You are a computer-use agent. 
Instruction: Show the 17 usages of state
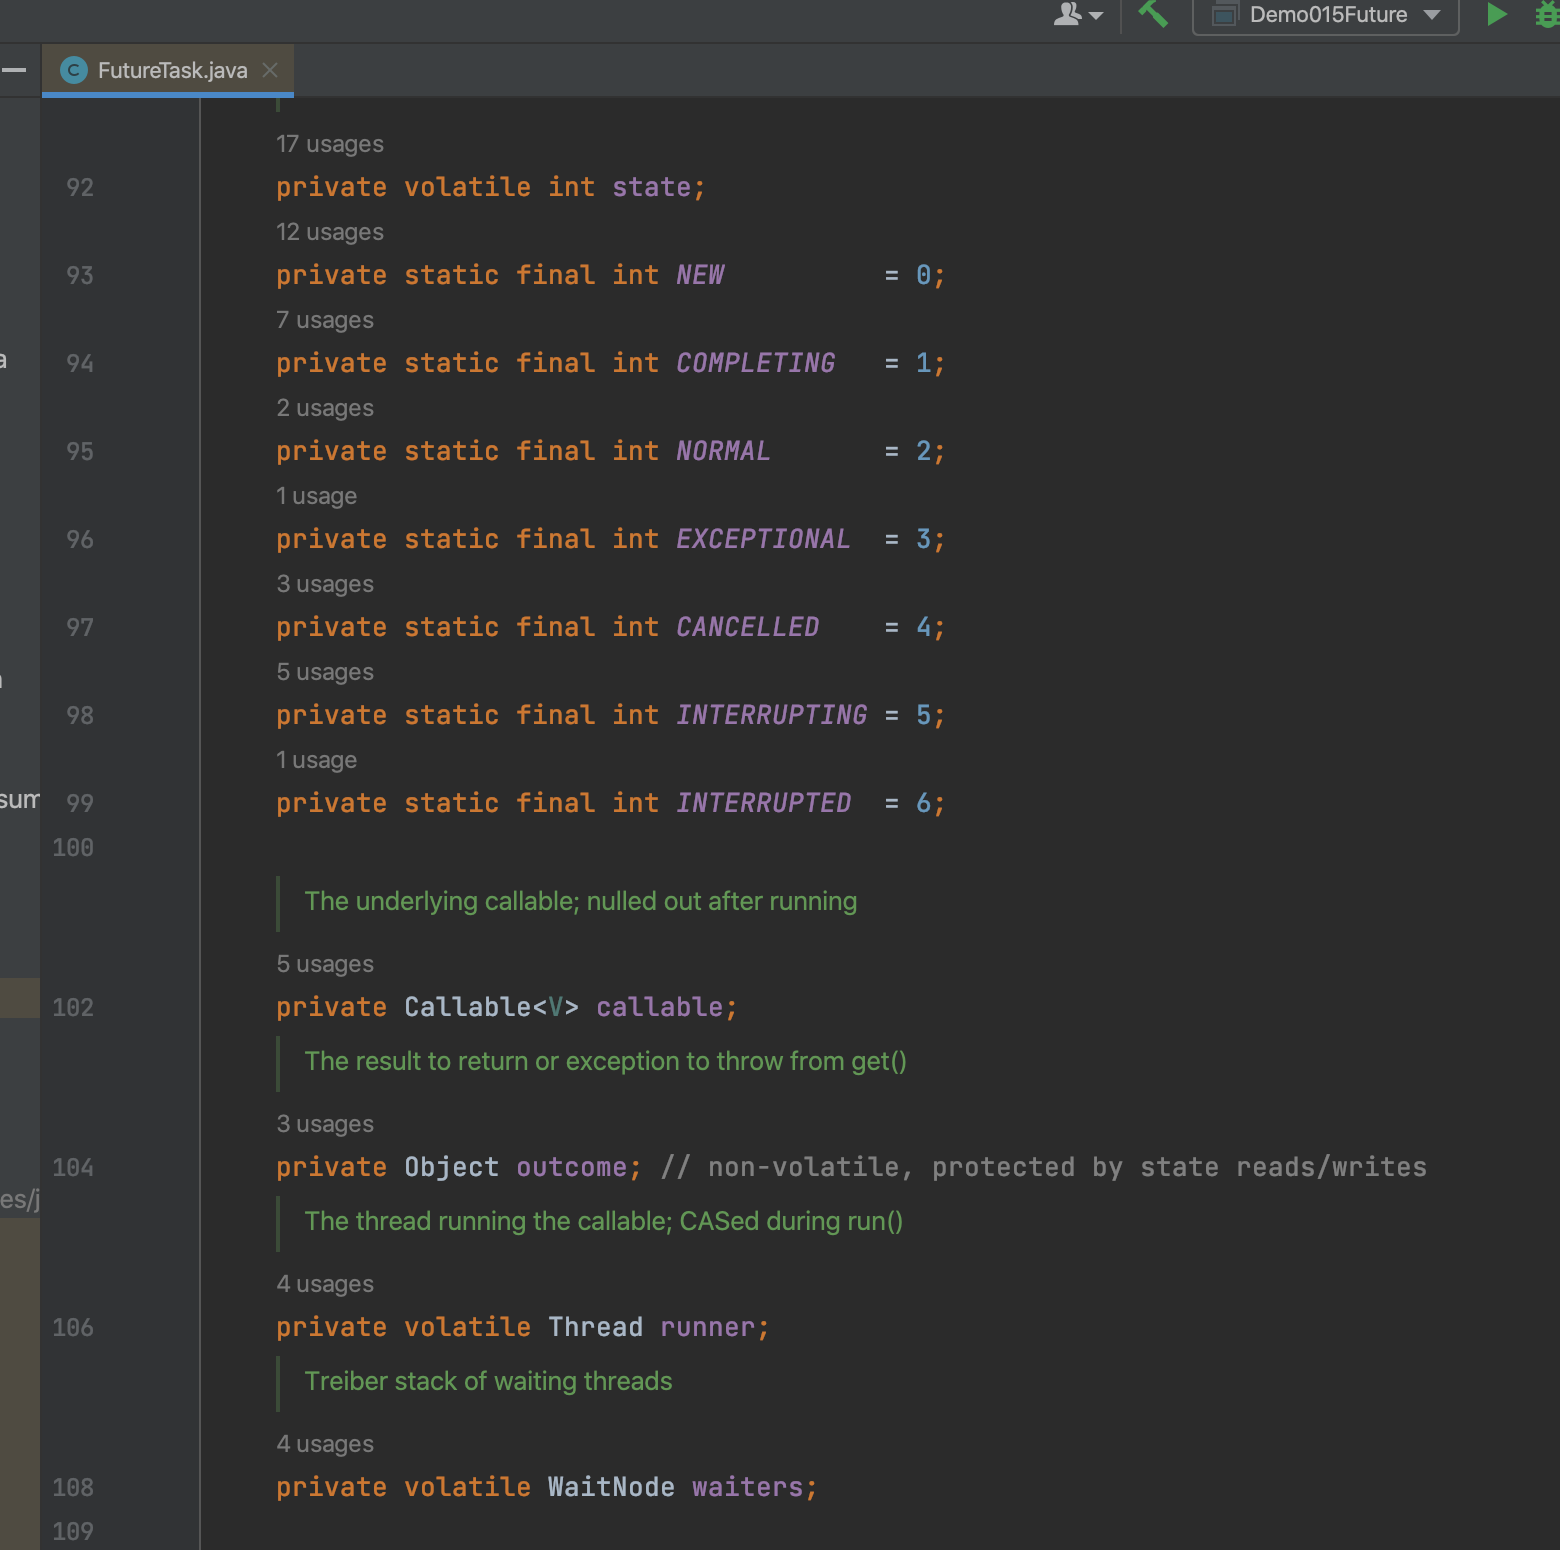point(329,144)
